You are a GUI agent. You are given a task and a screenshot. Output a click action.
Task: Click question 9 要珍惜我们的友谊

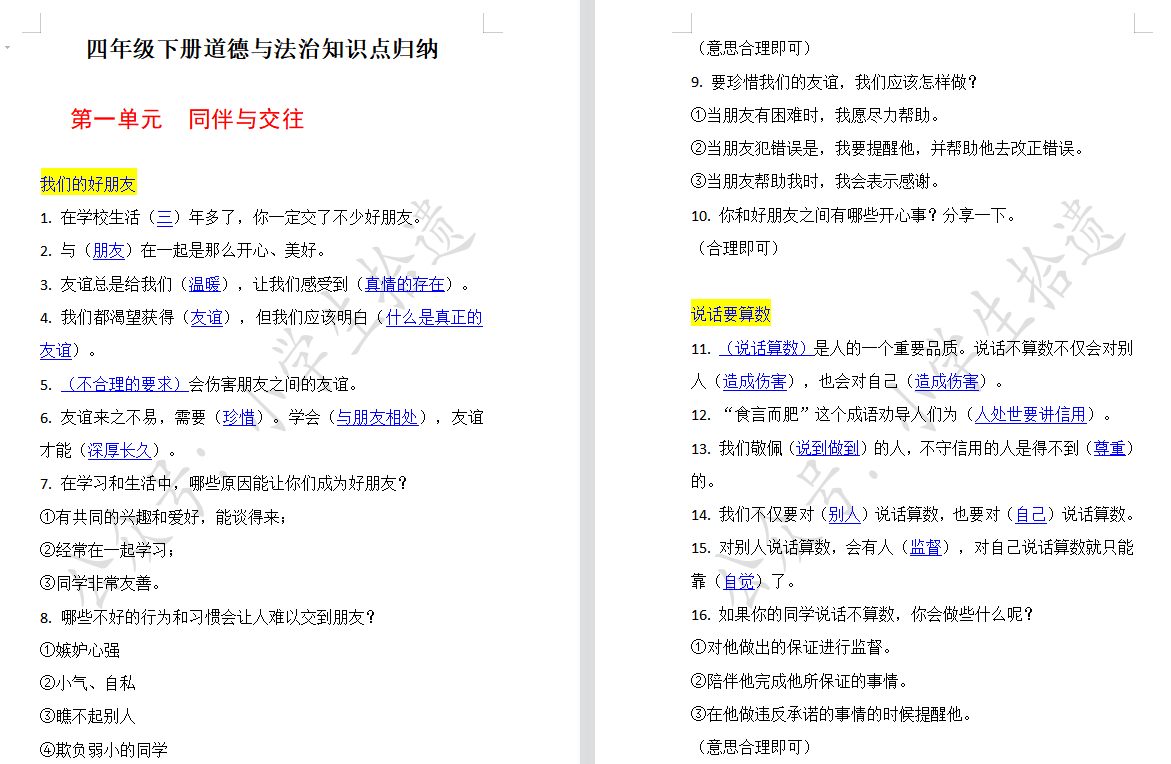834,82
